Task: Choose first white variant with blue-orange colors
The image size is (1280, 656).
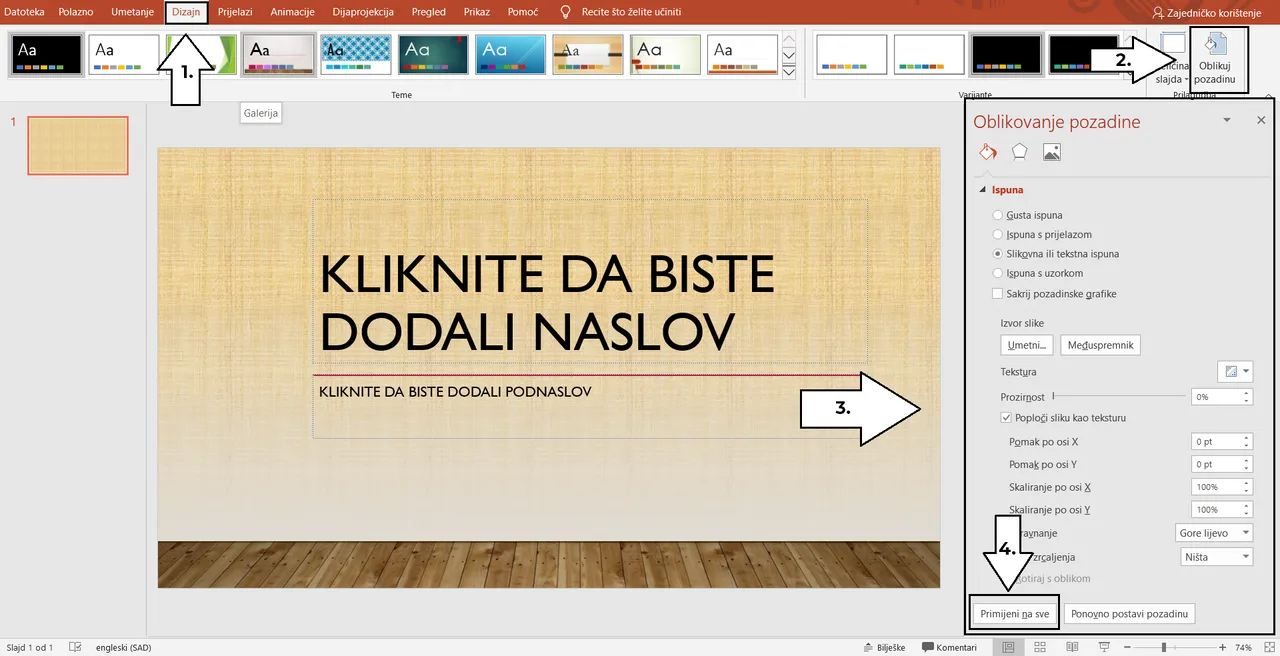Action: coord(852,54)
